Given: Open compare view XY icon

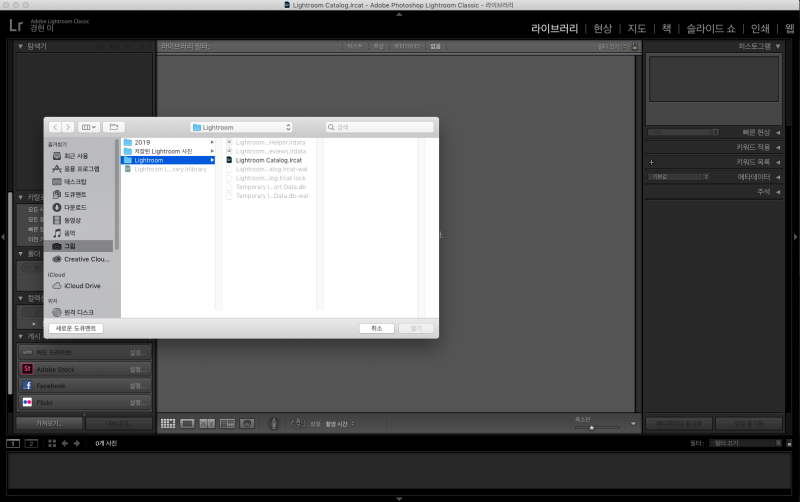Looking at the screenshot, I should pyautogui.click(x=207, y=423).
